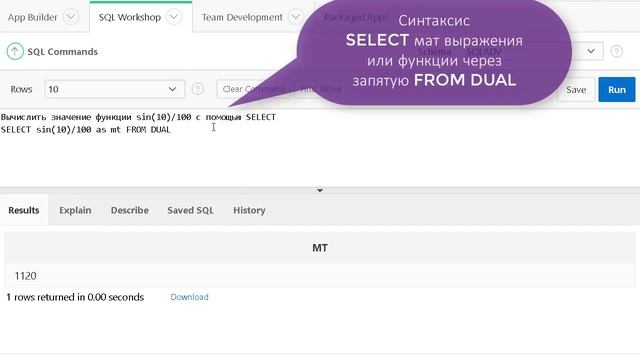This screenshot has height=360, width=640.
Task: Click the Clear Command button
Action: (x=253, y=89)
